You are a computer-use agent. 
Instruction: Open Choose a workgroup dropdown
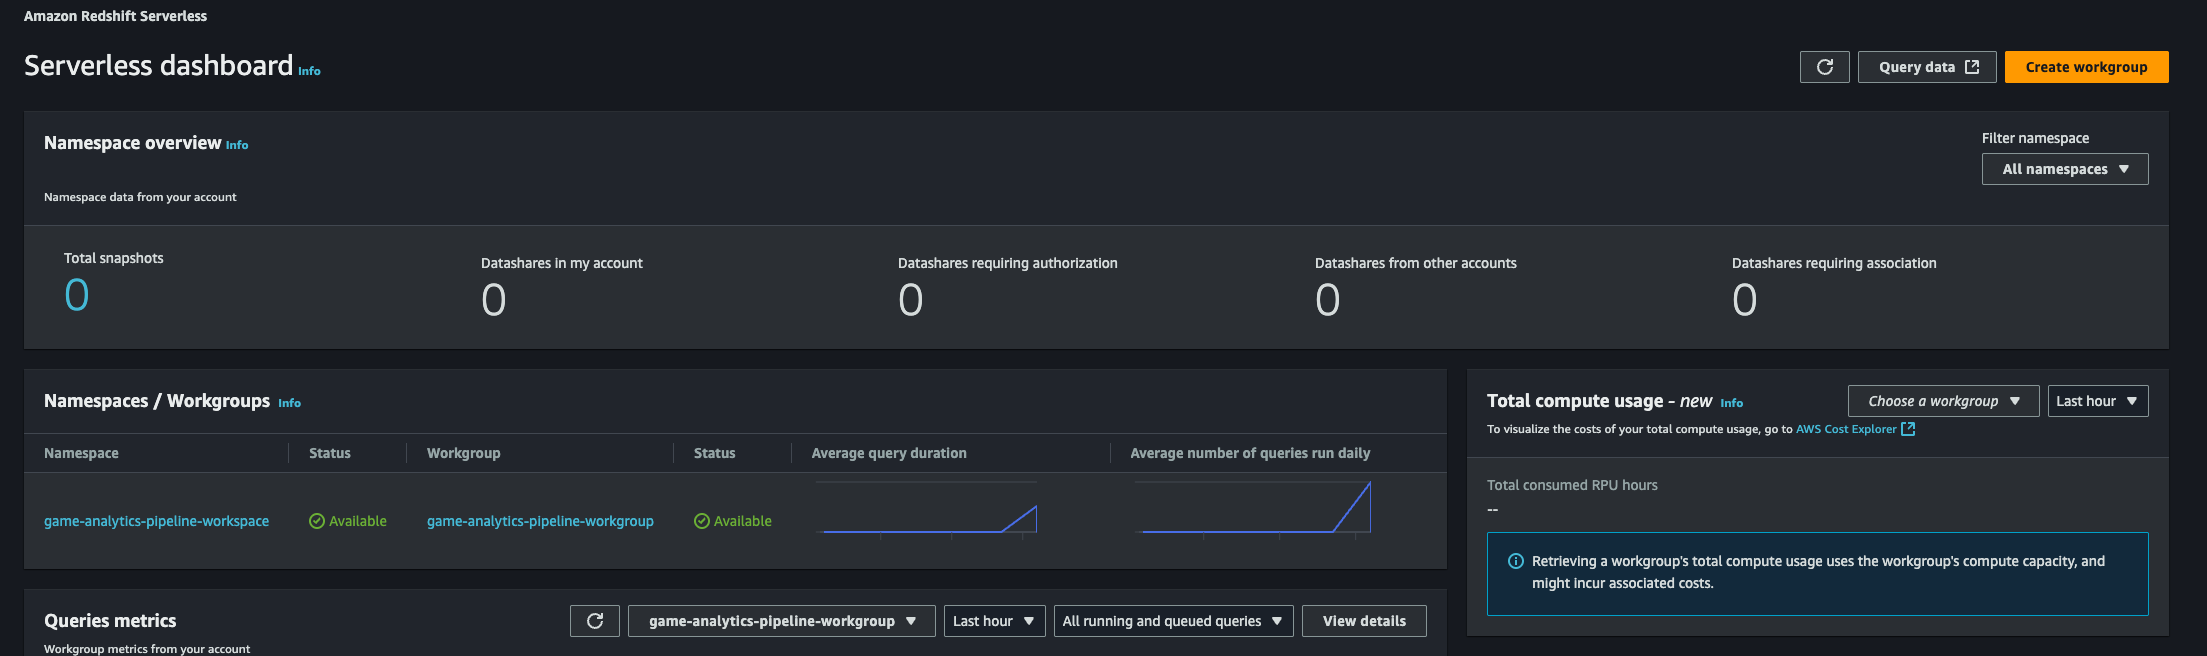tap(1943, 401)
